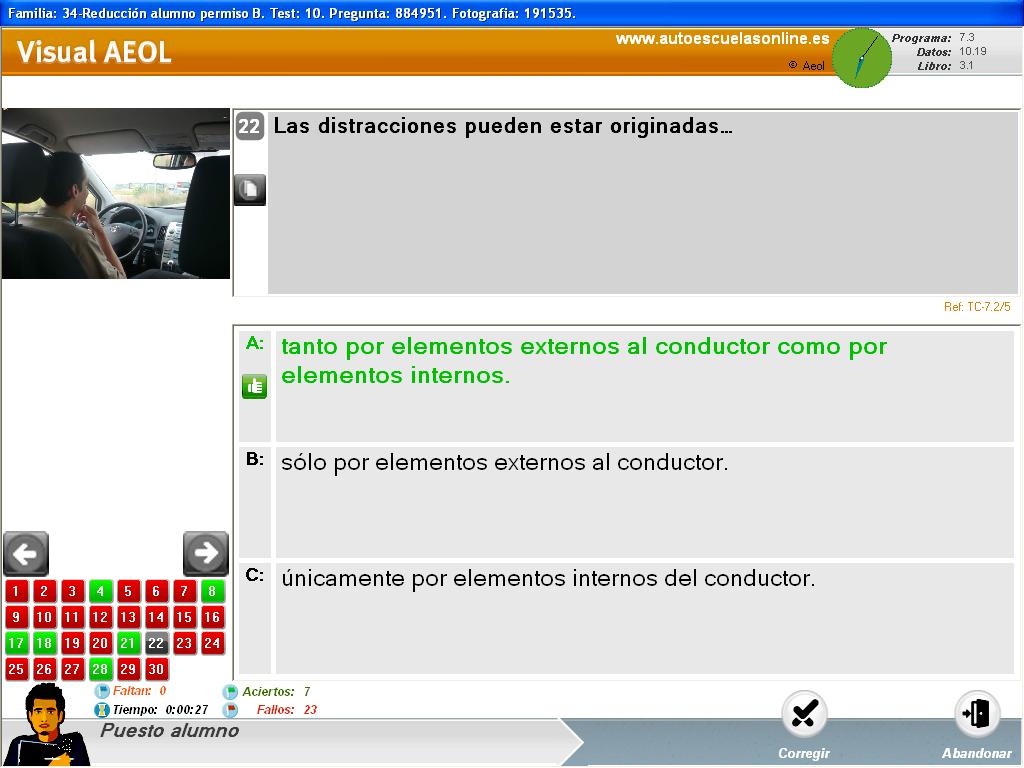Viewport: 1024px width, 768px height.
Task: Click the previous question left arrow
Action: 26,553
